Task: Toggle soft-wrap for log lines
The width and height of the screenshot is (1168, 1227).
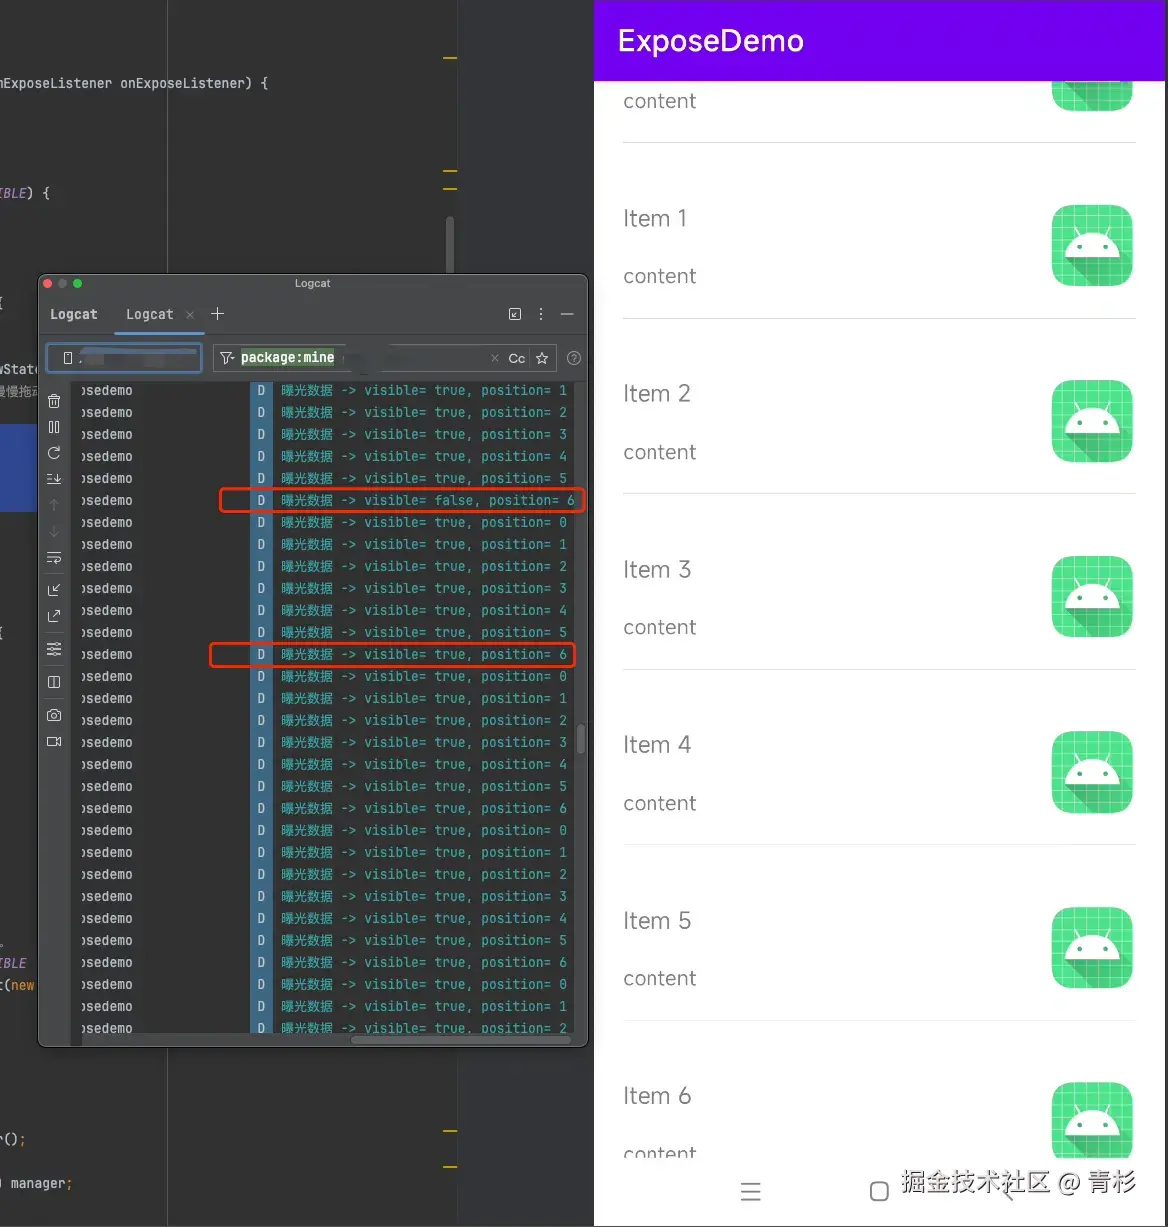Action: 53,557
